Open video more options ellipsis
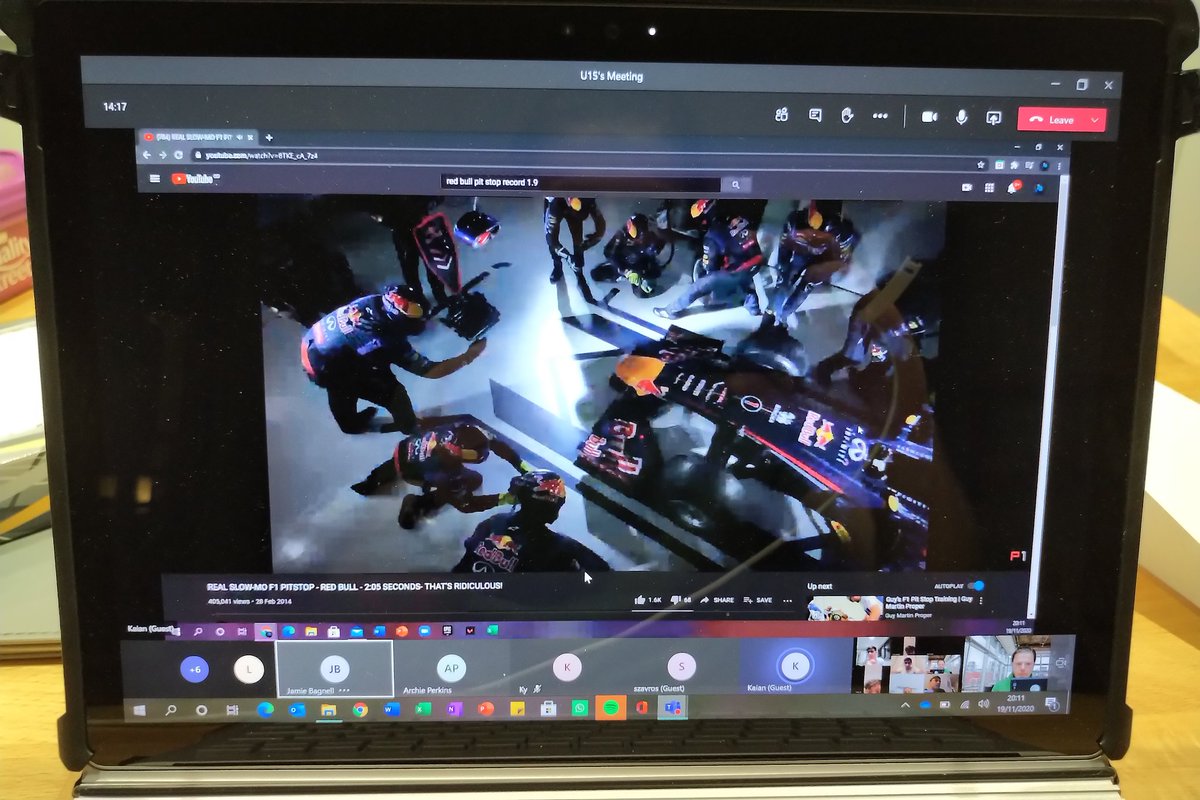The image size is (1200, 800). [787, 601]
